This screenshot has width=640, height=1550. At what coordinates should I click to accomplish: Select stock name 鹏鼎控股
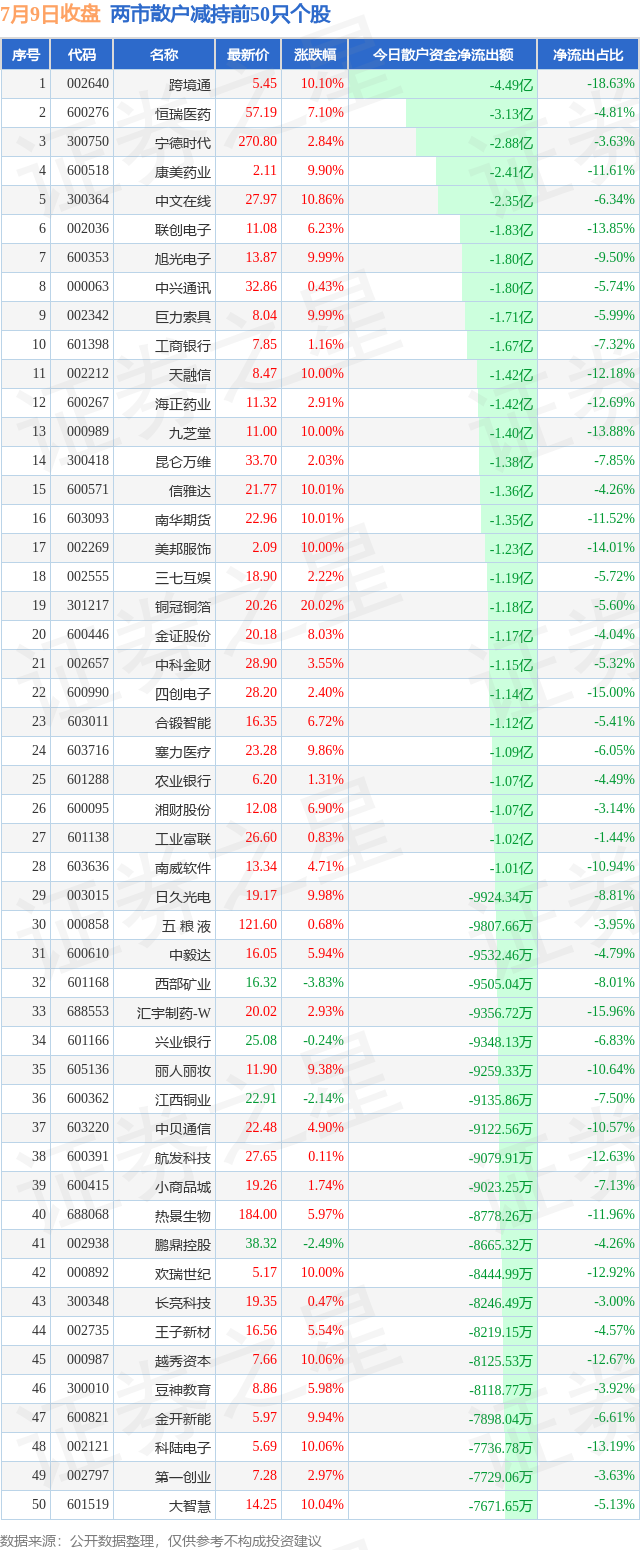tap(183, 1244)
